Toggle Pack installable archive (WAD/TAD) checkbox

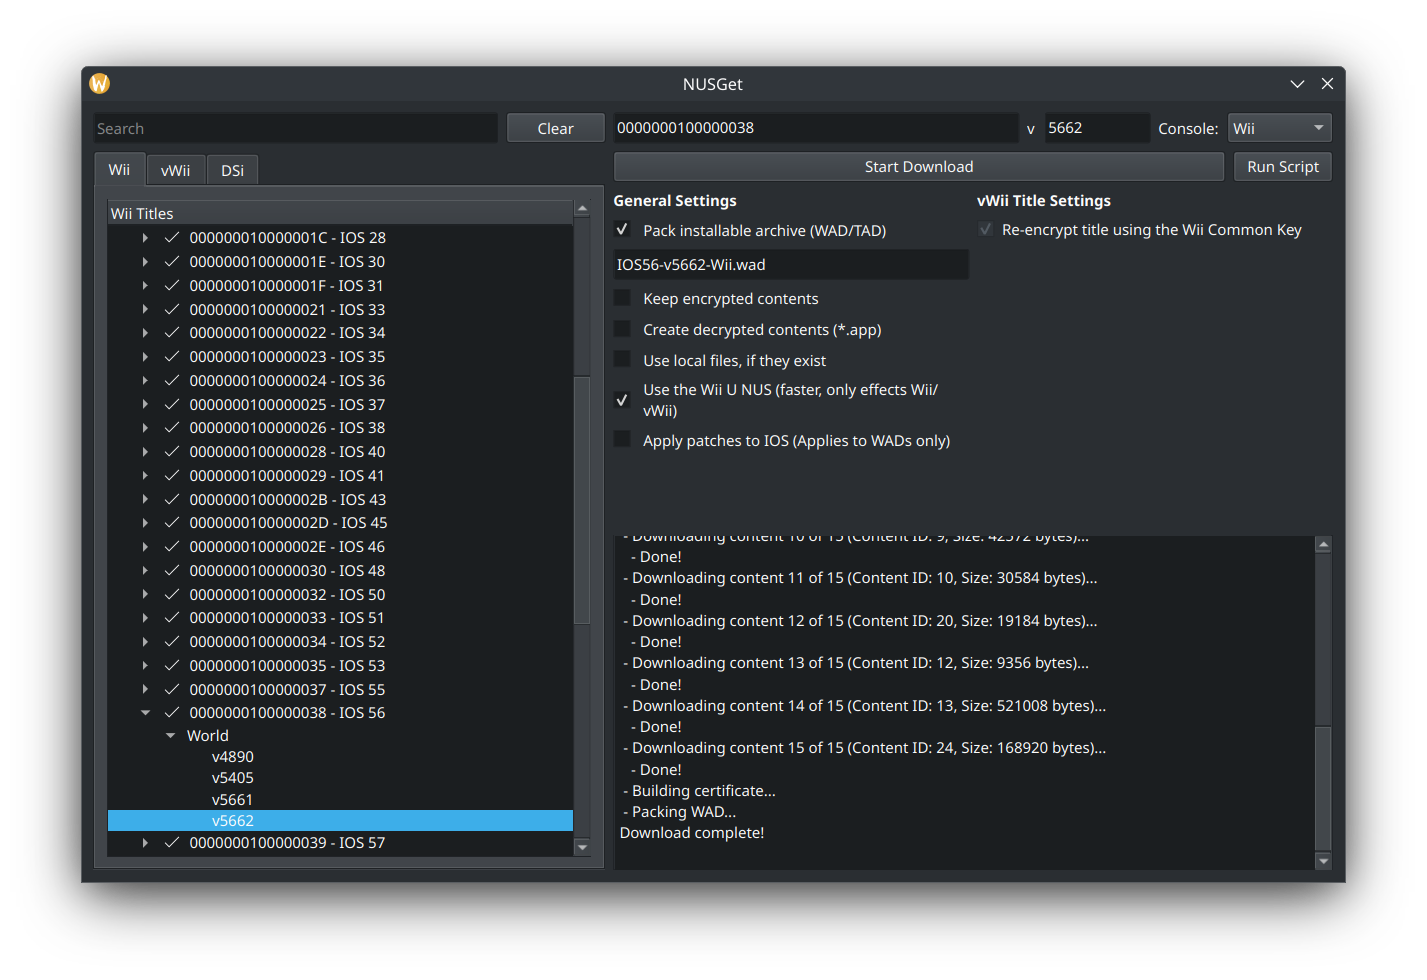[x=622, y=230]
